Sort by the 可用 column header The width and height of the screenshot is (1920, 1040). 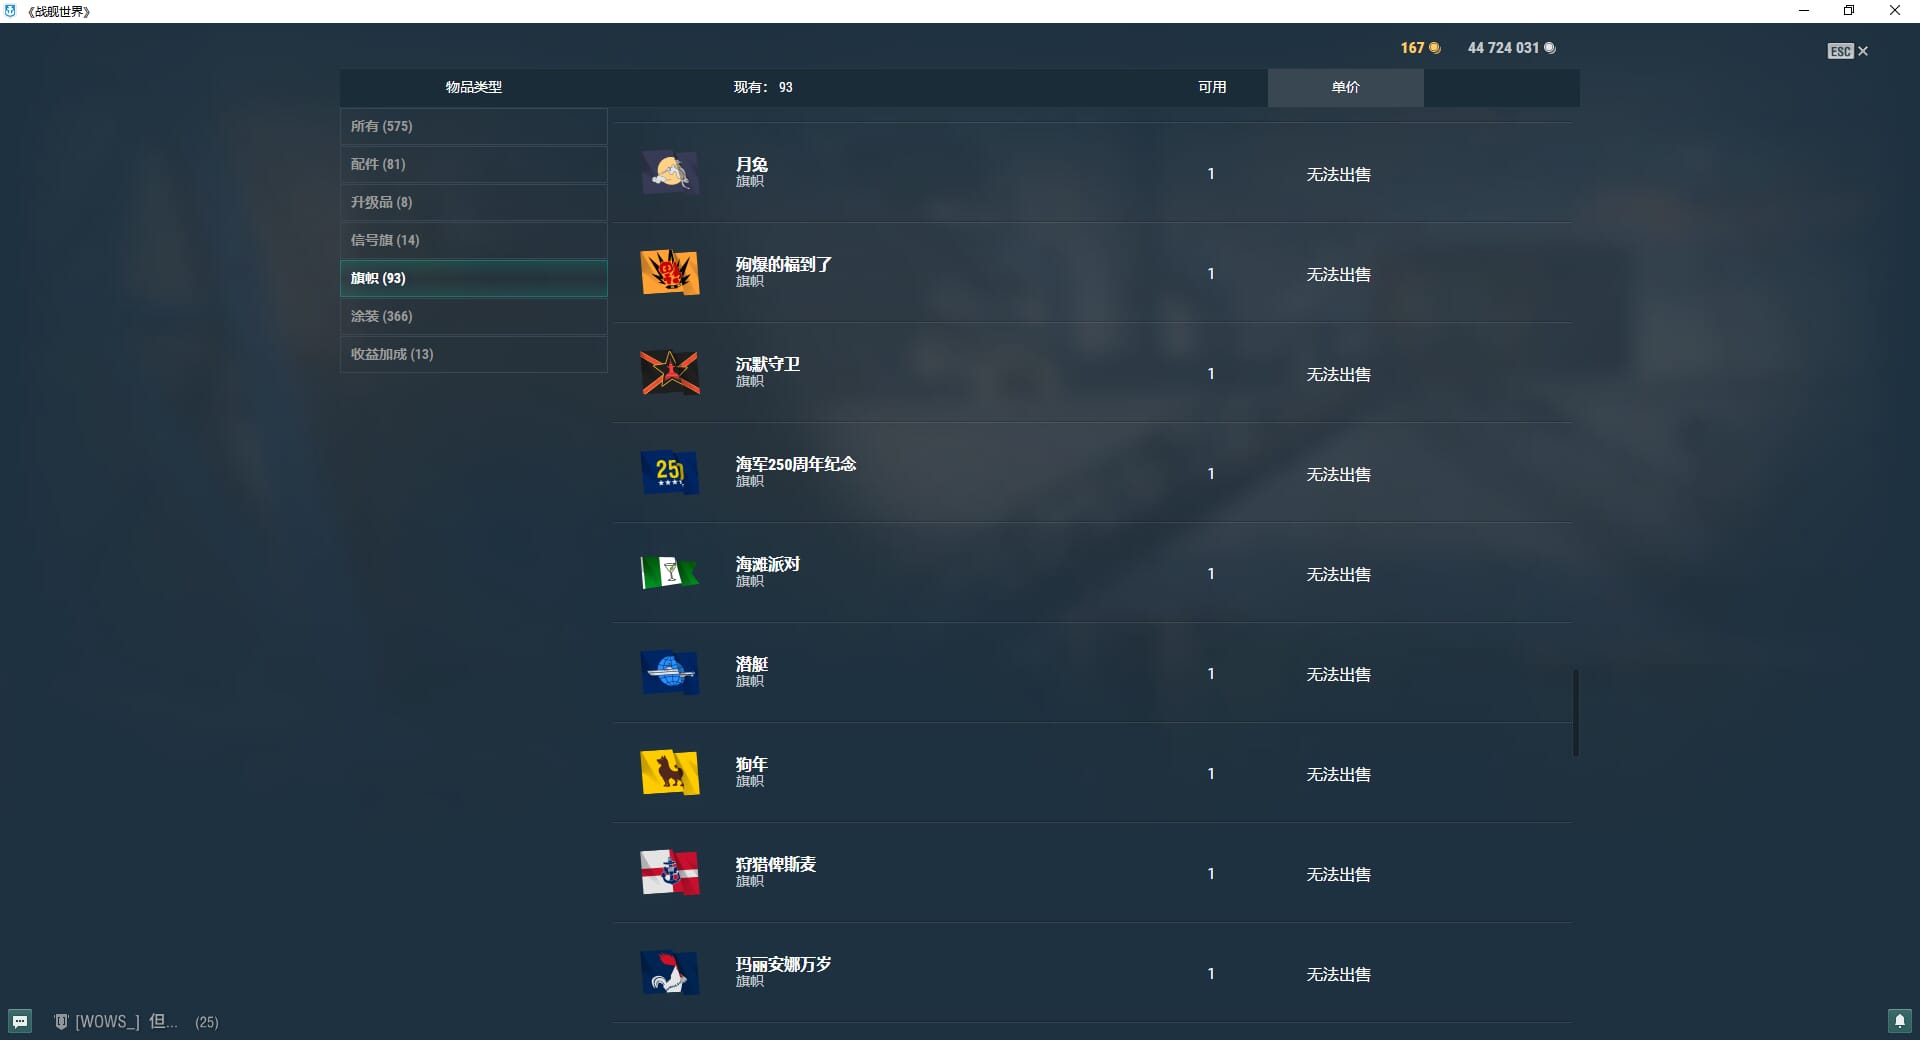point(1212,87)
